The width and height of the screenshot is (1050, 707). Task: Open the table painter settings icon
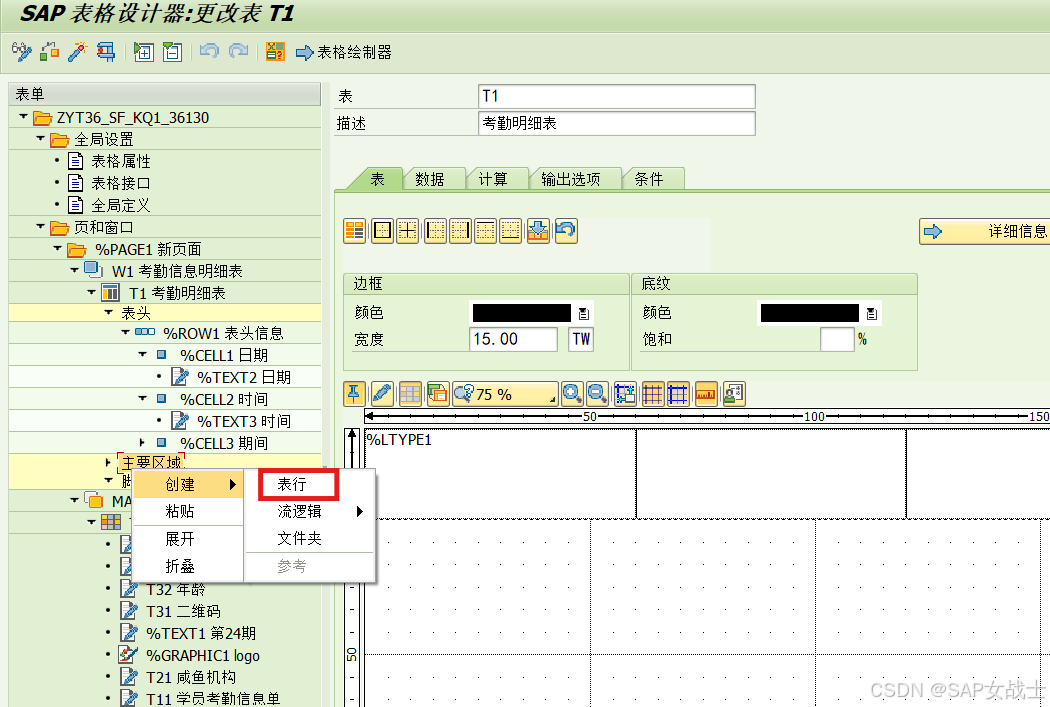[734, 394]
